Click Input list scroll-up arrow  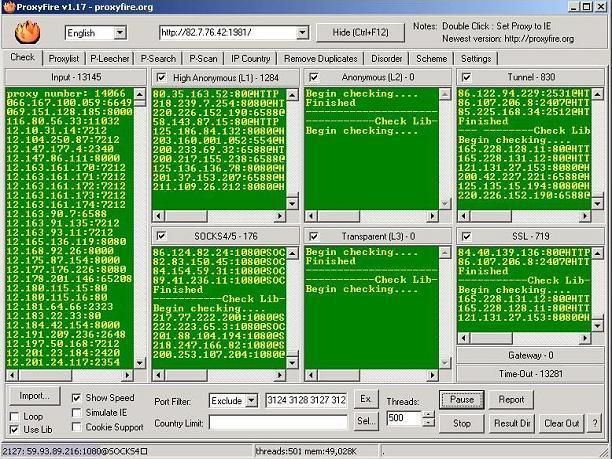(x=140, y=94)
